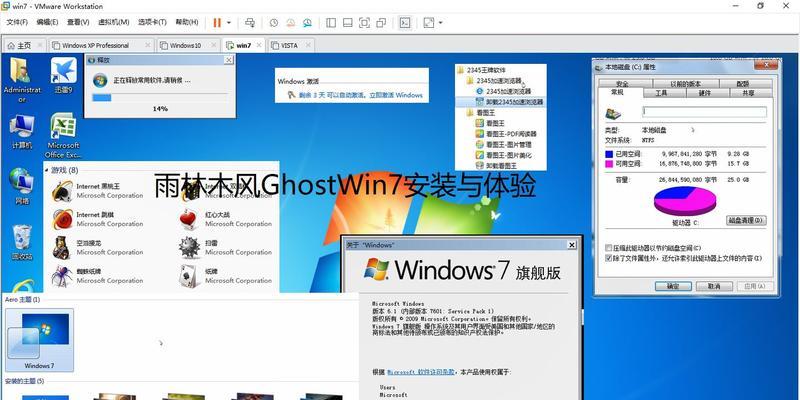Open the 选项卡(T) menu

click(152, 22)
